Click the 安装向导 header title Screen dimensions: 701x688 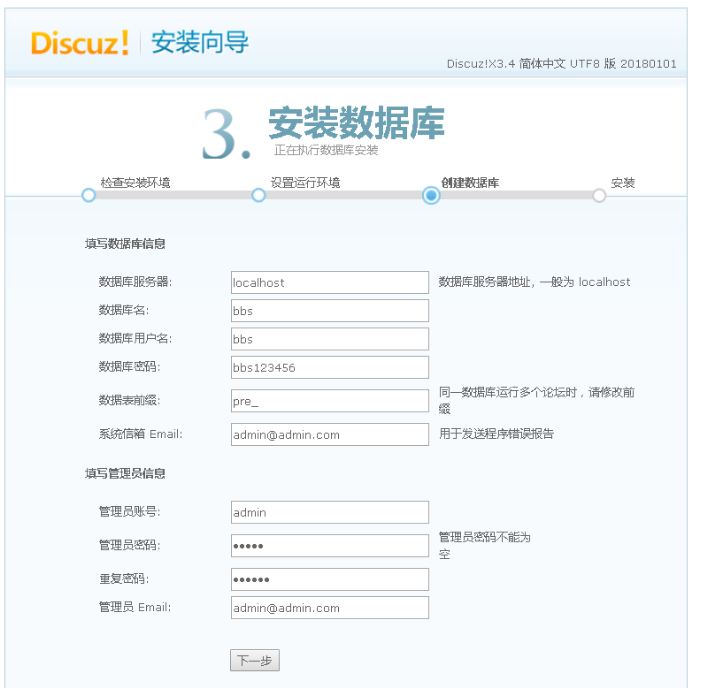tap(200, 42)
